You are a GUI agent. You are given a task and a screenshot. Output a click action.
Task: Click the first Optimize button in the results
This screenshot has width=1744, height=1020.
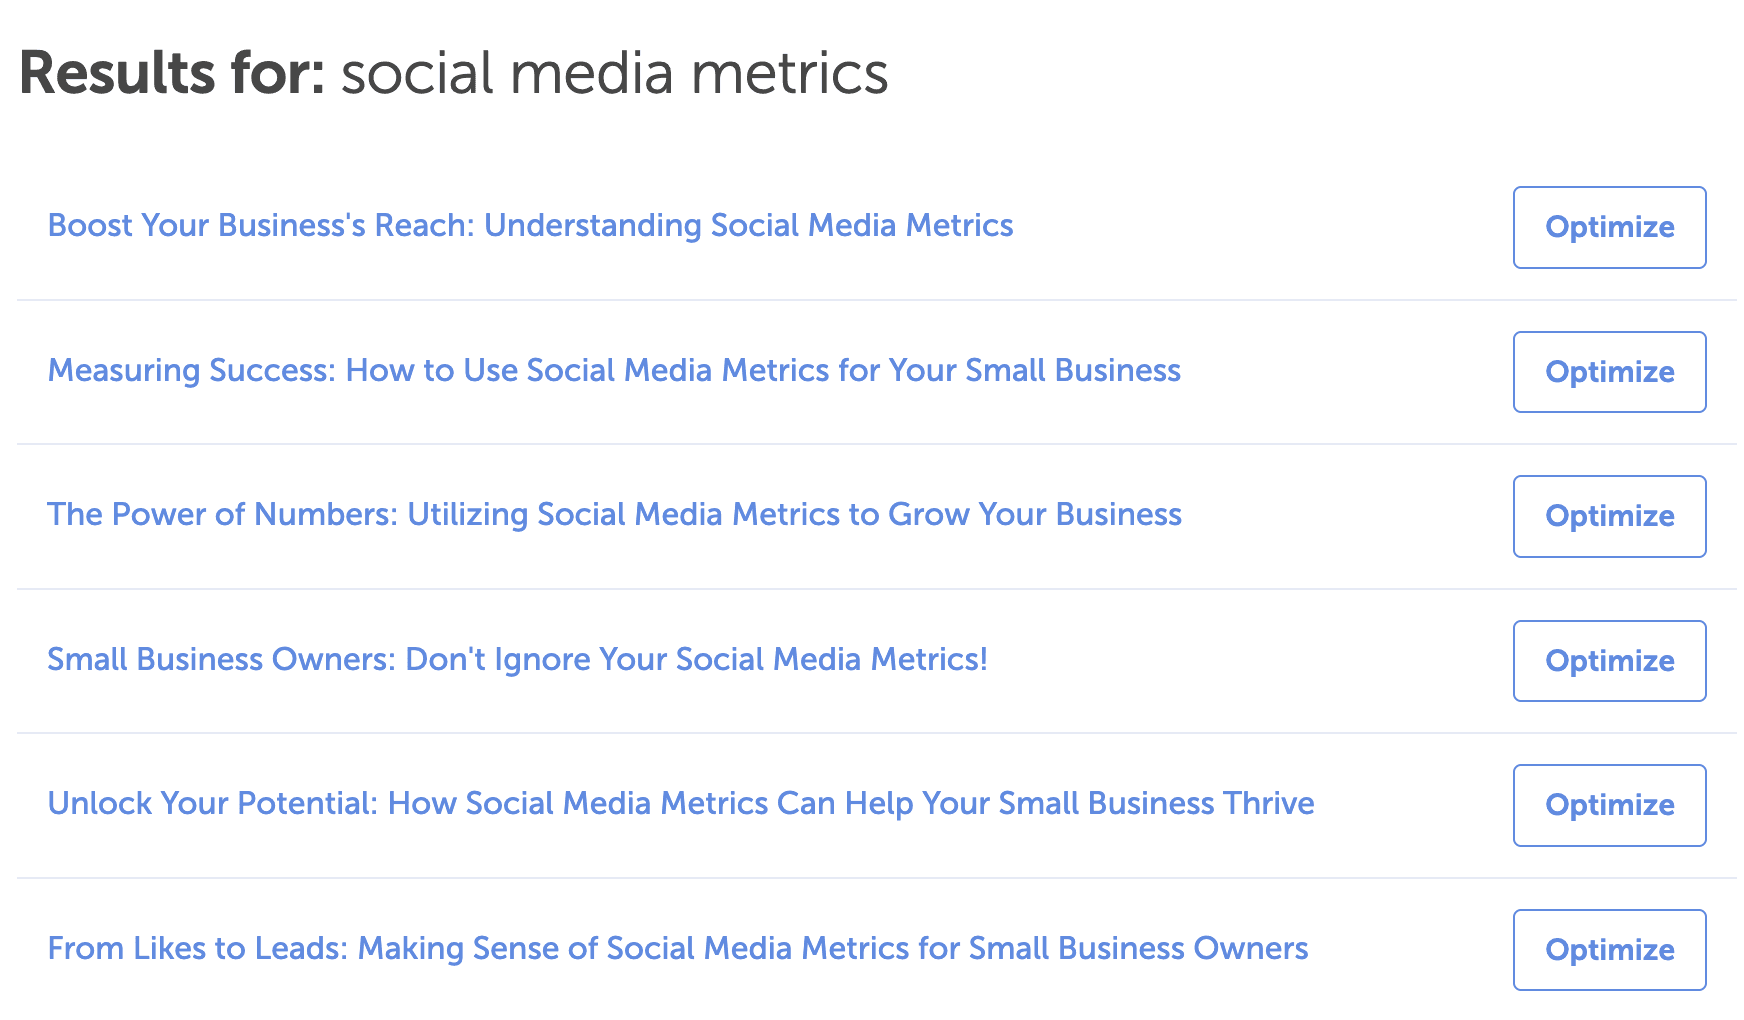(1609, 227)
